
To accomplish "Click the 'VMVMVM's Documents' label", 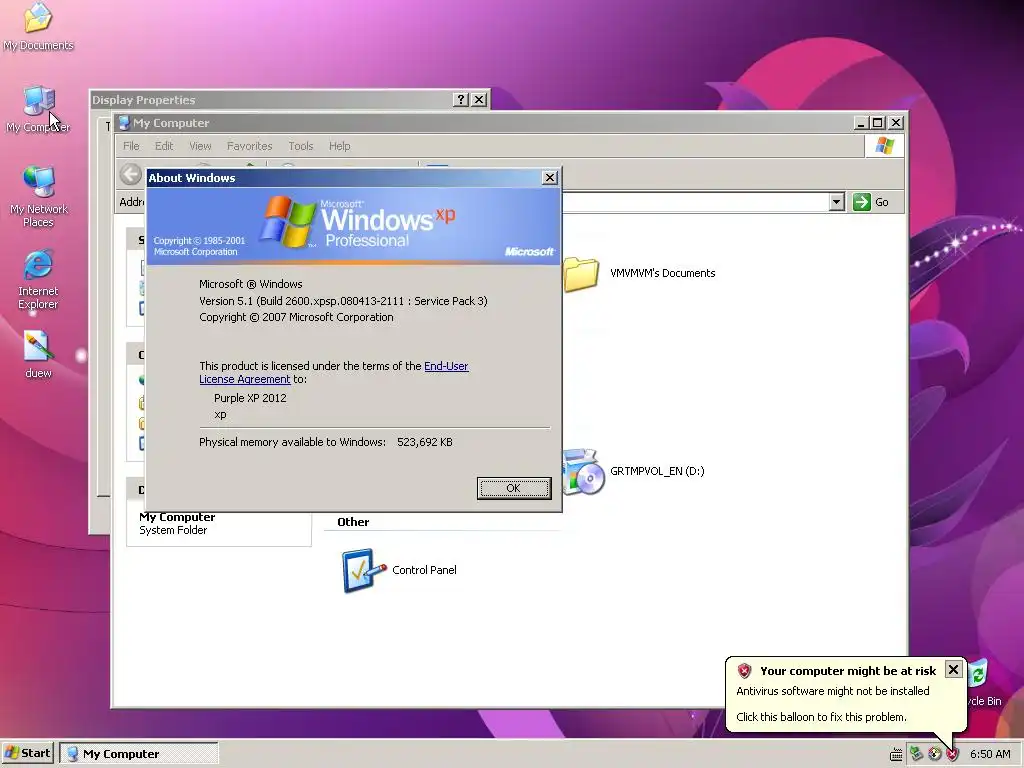I will pyautogui.click(x=662, y=273).
